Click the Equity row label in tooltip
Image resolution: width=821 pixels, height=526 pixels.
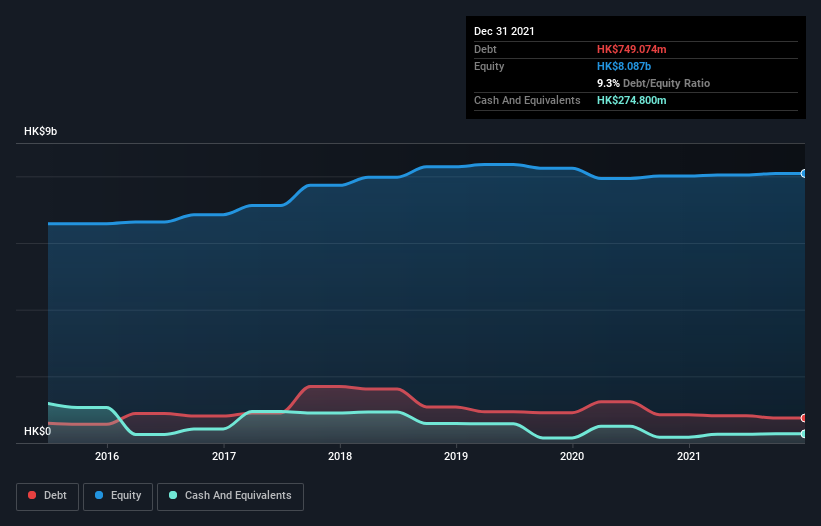pyautogui.click(x=489, y=66)
